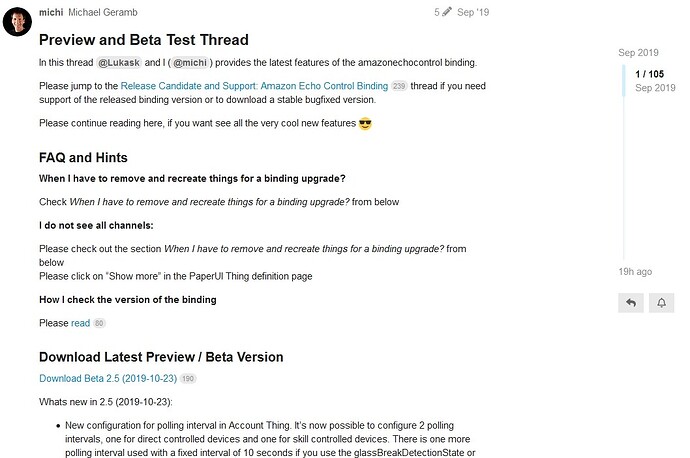690x458 pixels.
Task: Click the 190 download count badge
Action: point(188,379)
